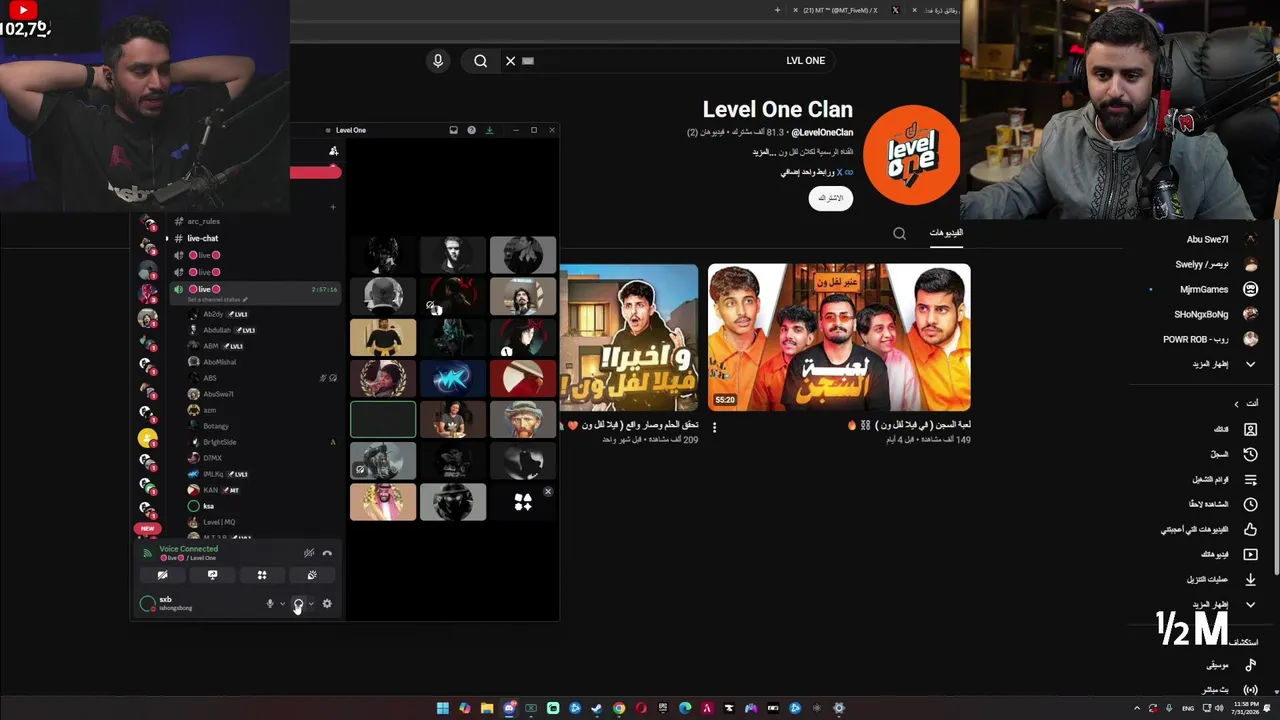The image size is (1280, 720).
Task: Open options menu for the prison game video
Action: (714, 427)
